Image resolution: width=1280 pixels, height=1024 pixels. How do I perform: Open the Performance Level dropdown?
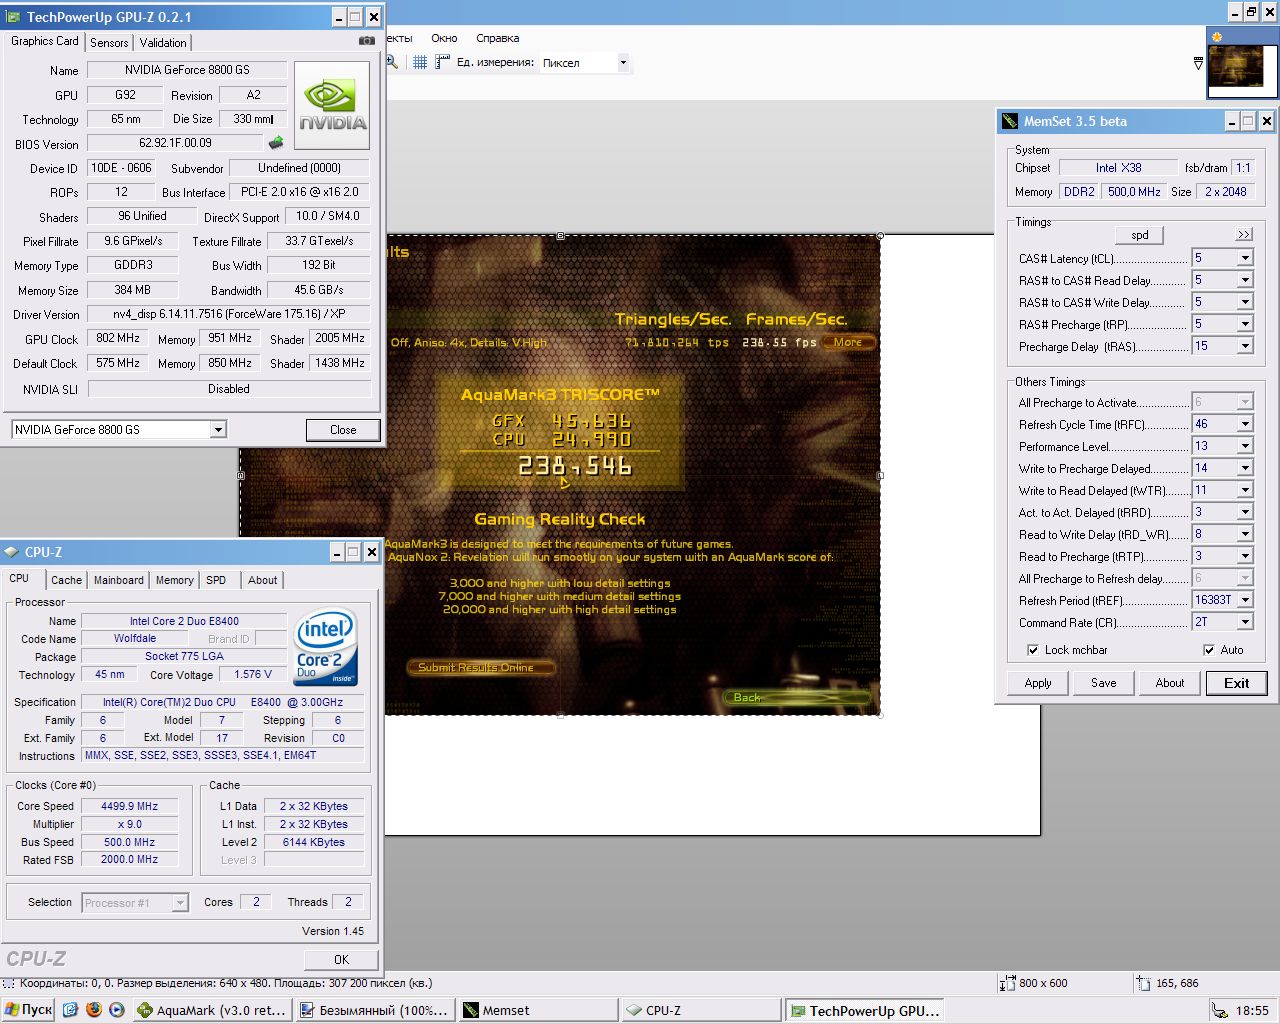[1245, 446]
